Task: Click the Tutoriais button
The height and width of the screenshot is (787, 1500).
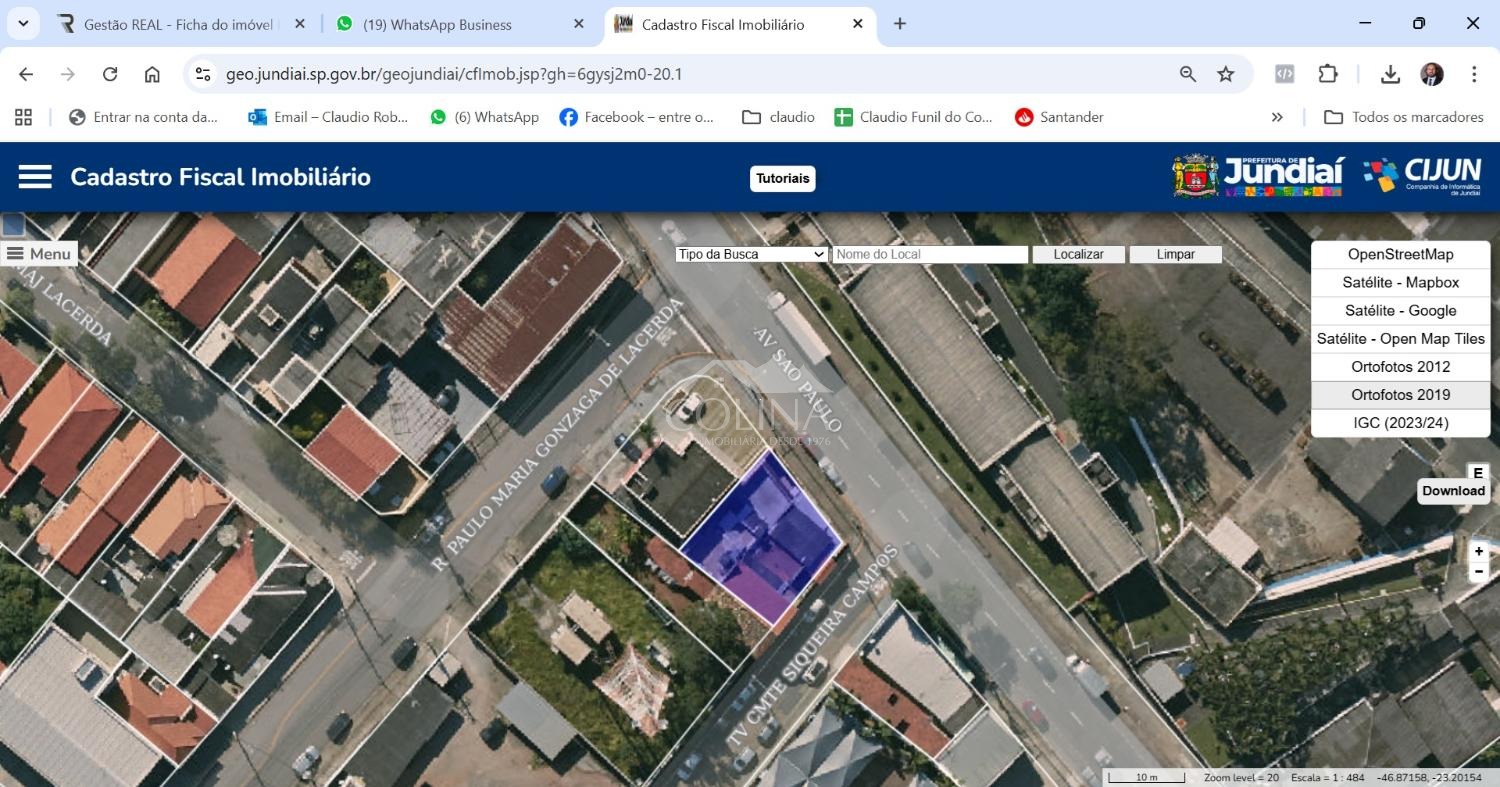Action: (782, 178)
